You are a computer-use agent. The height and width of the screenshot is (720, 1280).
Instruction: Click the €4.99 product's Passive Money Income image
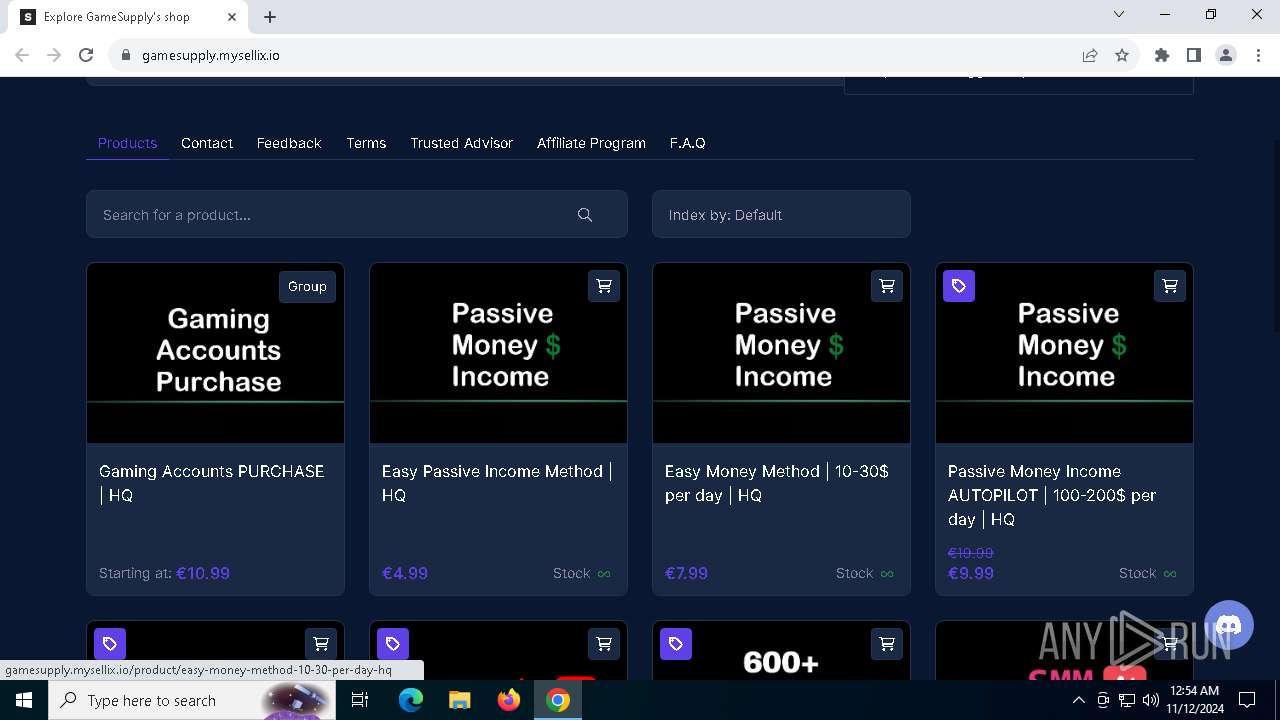(498, 353)
